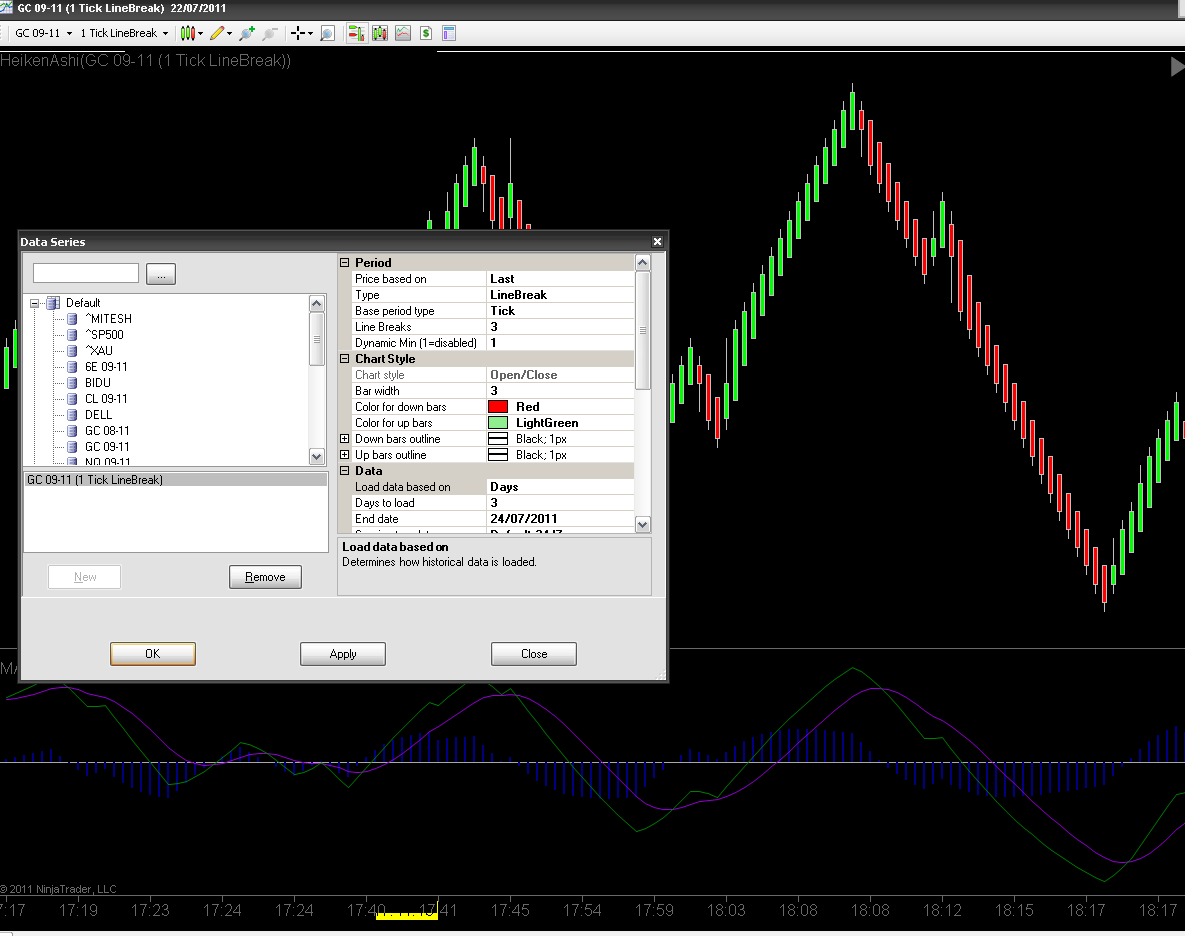Click the yellow highlighted time axis marker
Image resolution: width=1185 pixels, height=936 pixels.
(x=407, y=914)
